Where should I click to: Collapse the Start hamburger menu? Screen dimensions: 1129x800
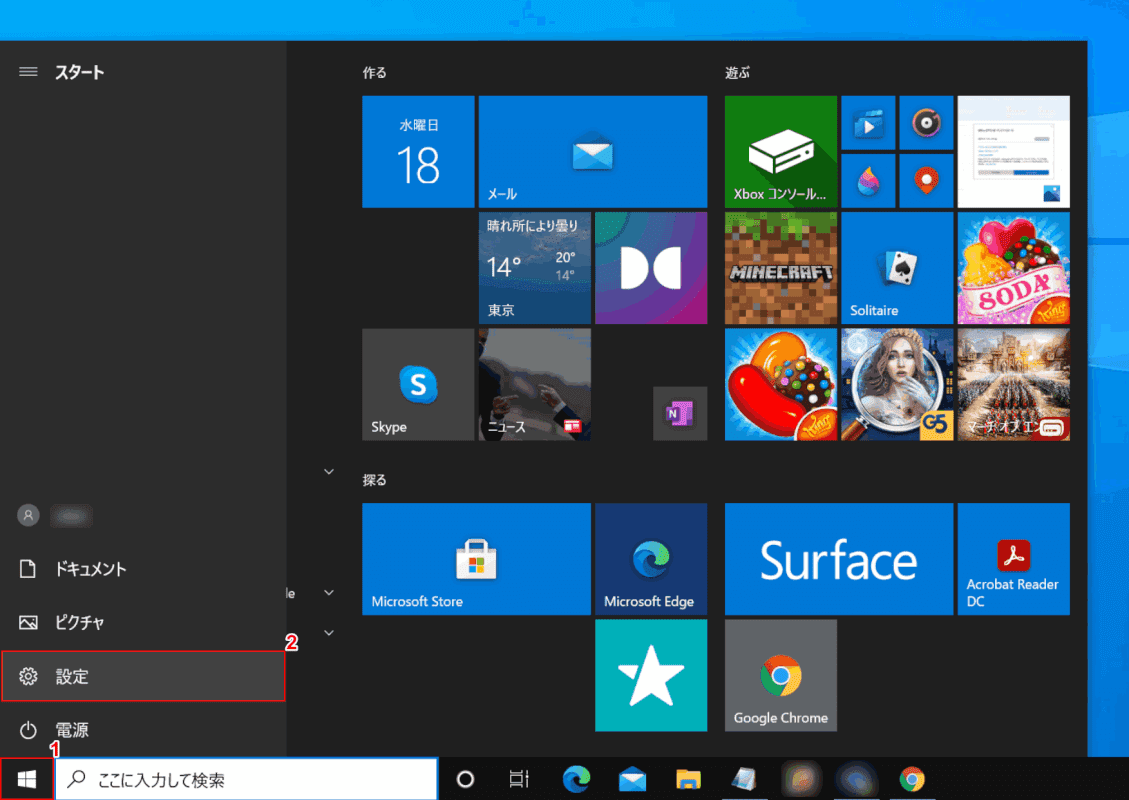pyautogui.click(x=28, y=71)
